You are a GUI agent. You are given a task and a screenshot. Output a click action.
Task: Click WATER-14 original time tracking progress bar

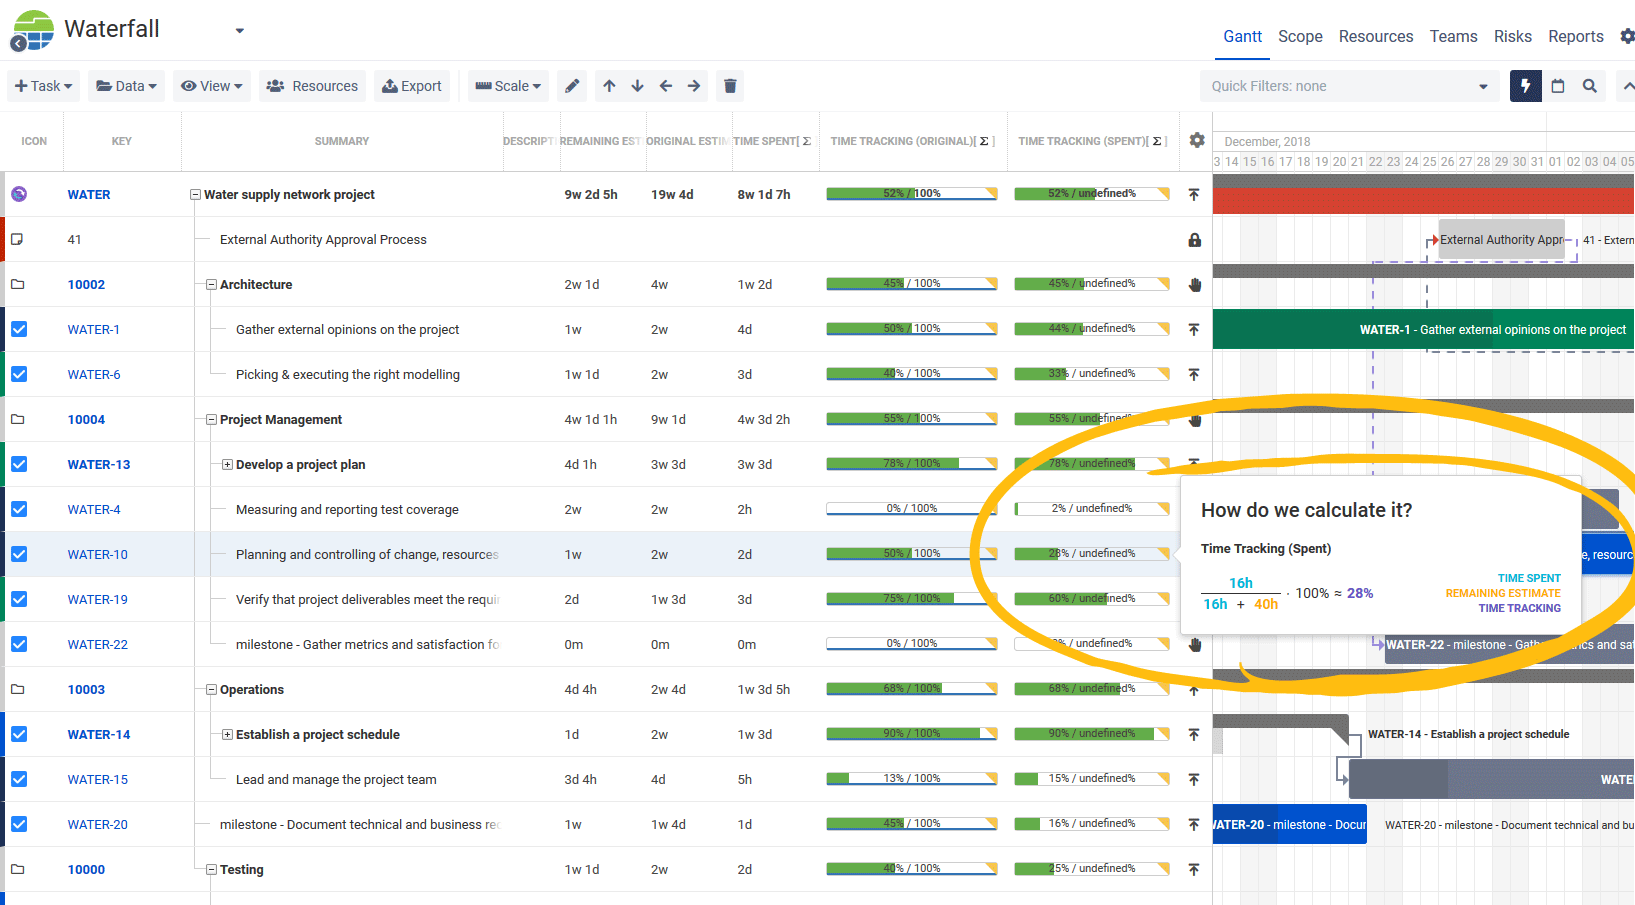pos(911,734)
